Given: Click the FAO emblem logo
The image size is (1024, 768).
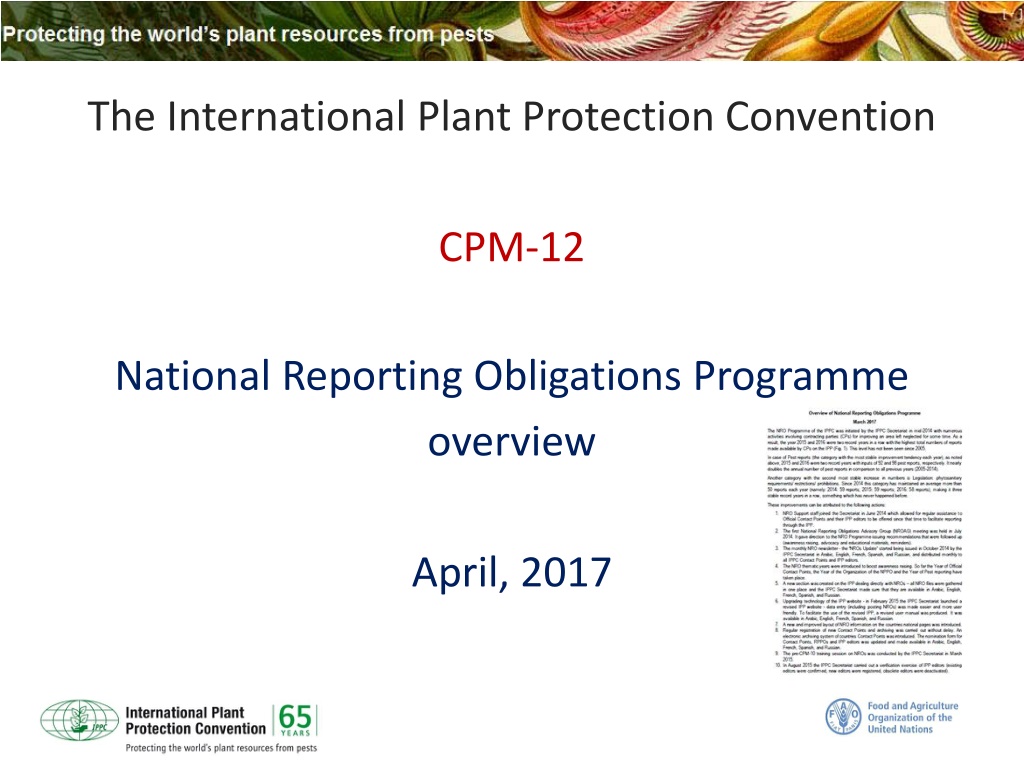Looking at the screenshot, I should (x=843, y=716).
